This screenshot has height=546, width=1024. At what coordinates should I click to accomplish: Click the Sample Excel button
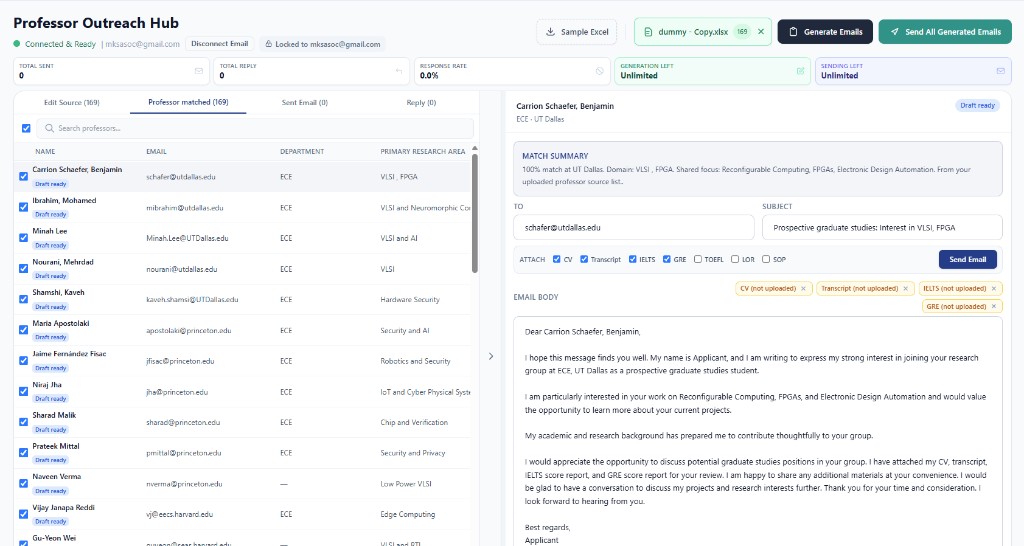(577, 32)
